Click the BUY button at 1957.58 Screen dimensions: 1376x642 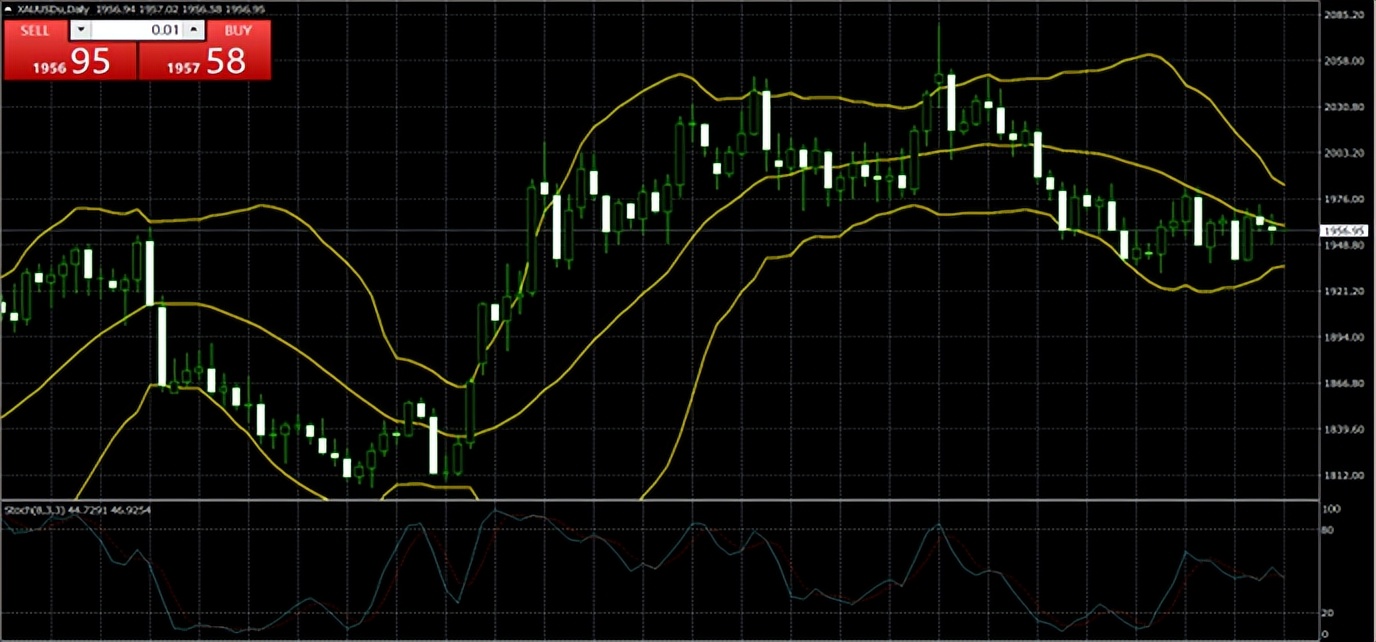click(204, 50)
